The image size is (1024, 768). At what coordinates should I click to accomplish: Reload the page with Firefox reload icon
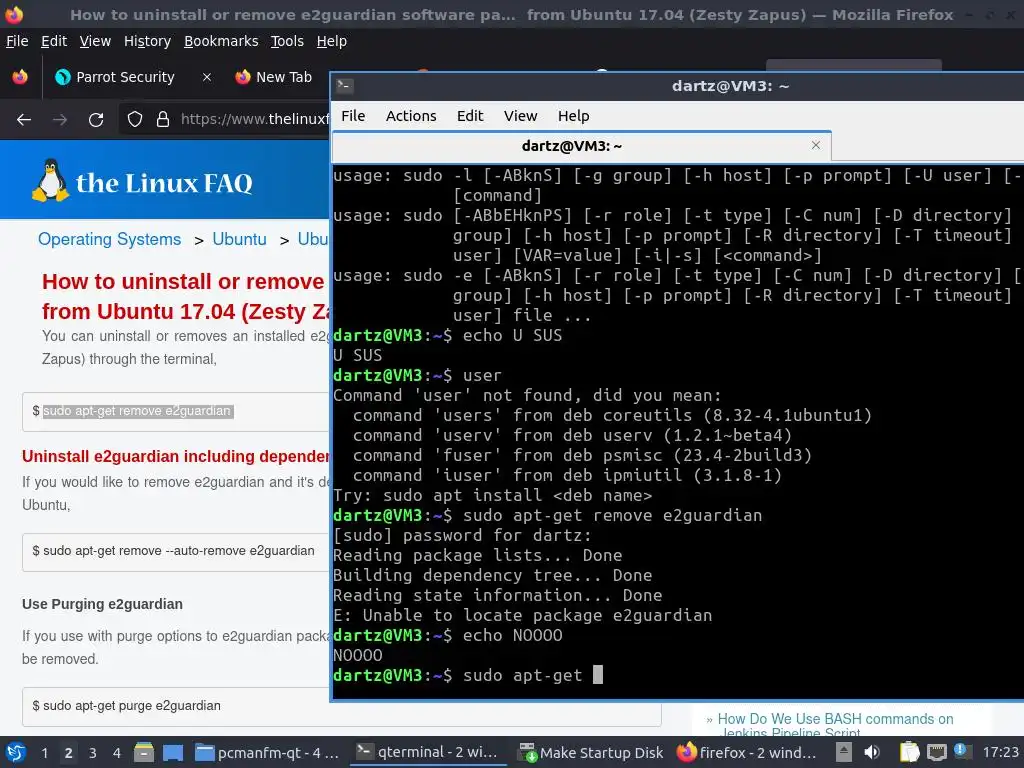point(96,120)
